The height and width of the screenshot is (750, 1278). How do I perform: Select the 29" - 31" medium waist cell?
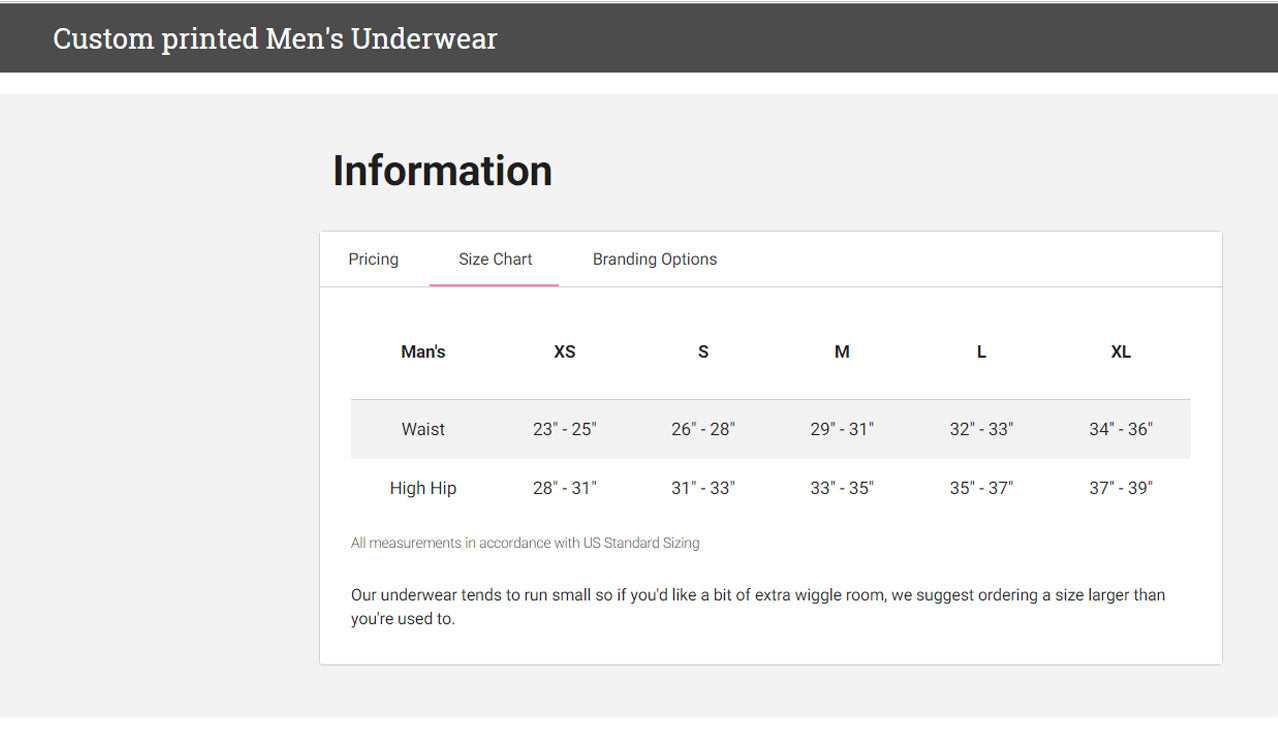tap(841, 428)
